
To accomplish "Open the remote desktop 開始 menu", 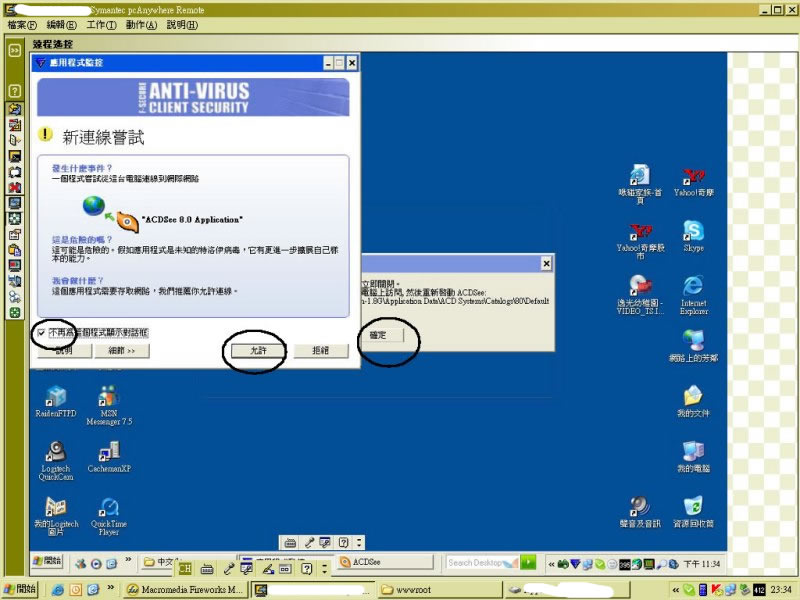I will [47, 561].
